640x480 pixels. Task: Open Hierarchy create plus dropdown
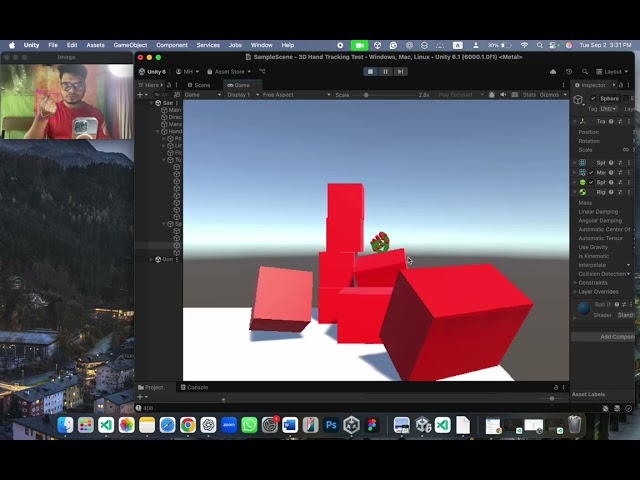point(142,95)
